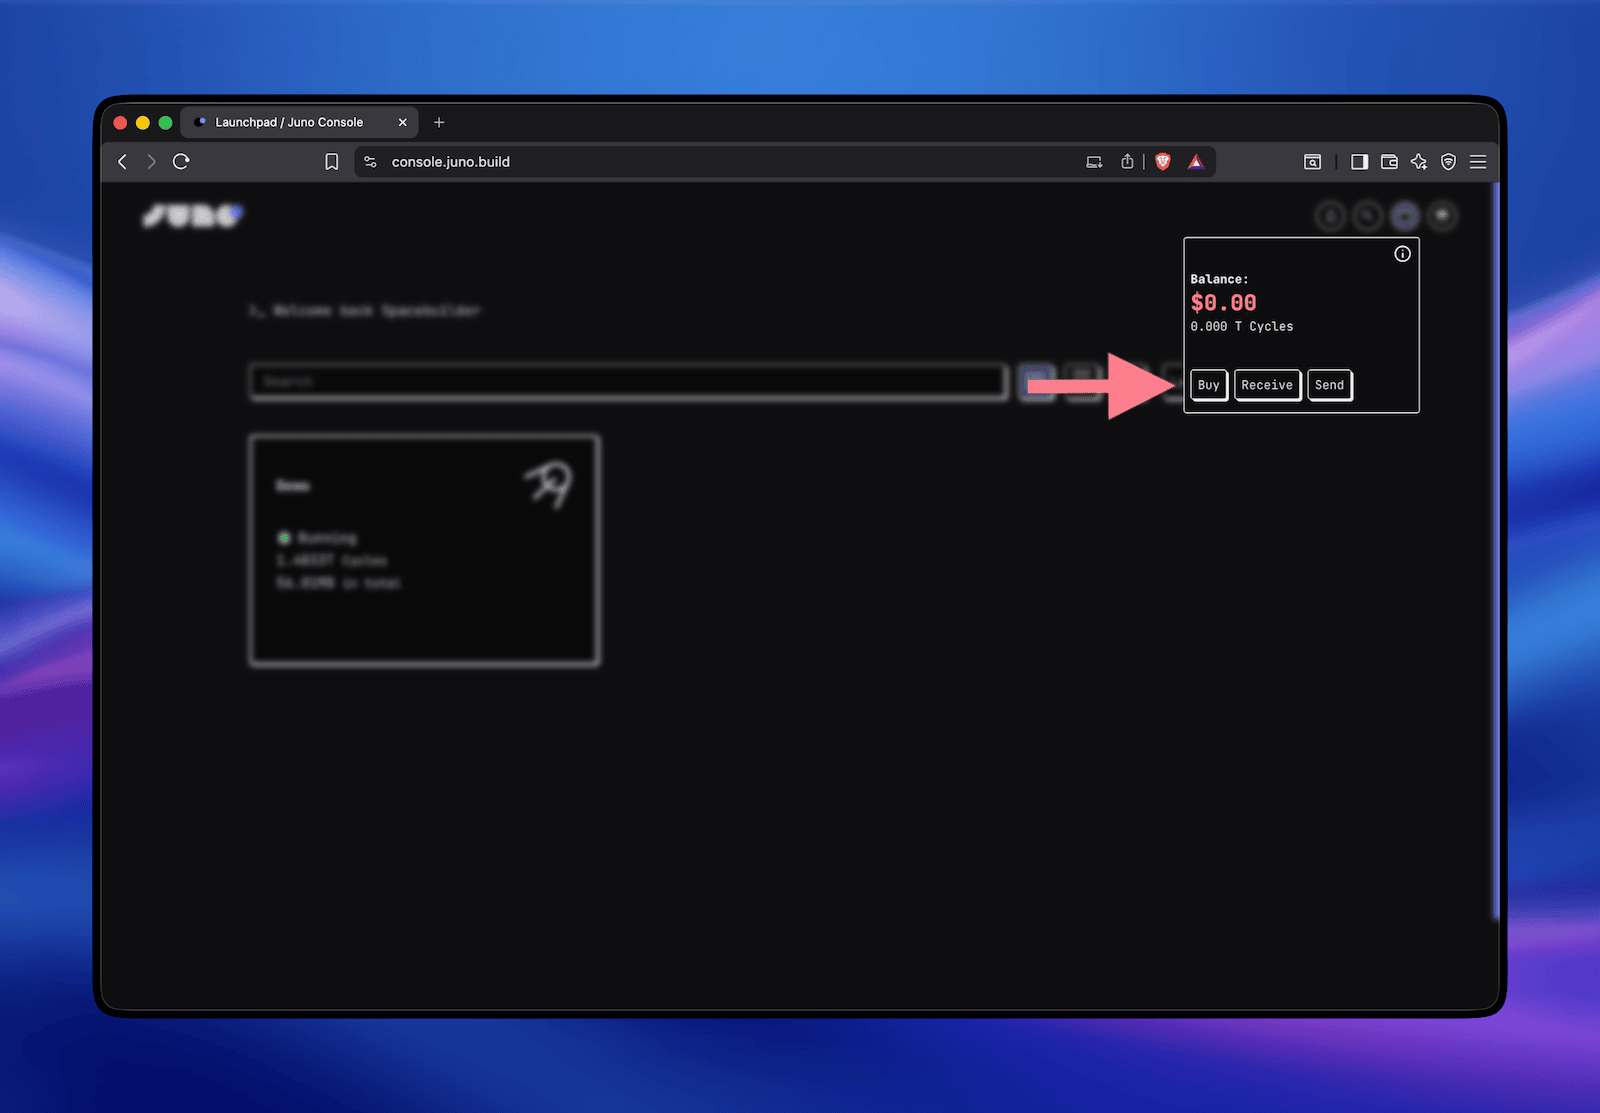Toggle the browser sidebar panel
The height and width of the screenshot is (1113, 1600).
coord(1359,162)
